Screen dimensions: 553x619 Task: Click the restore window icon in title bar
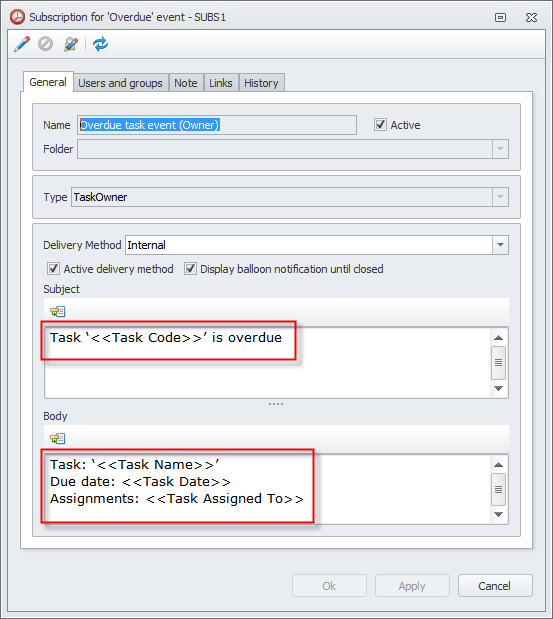point(500,17)
